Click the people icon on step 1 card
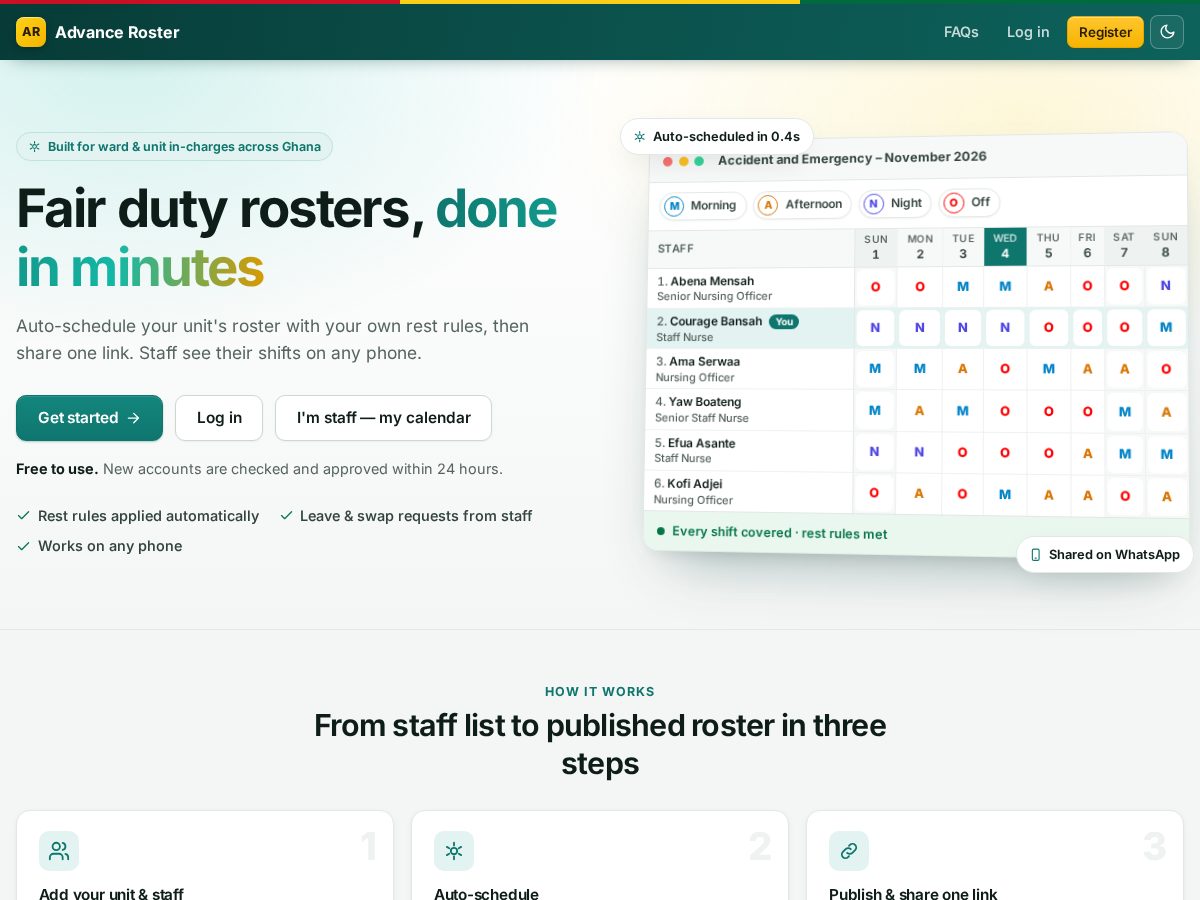Screen dimensions: 1200x900 59,851
